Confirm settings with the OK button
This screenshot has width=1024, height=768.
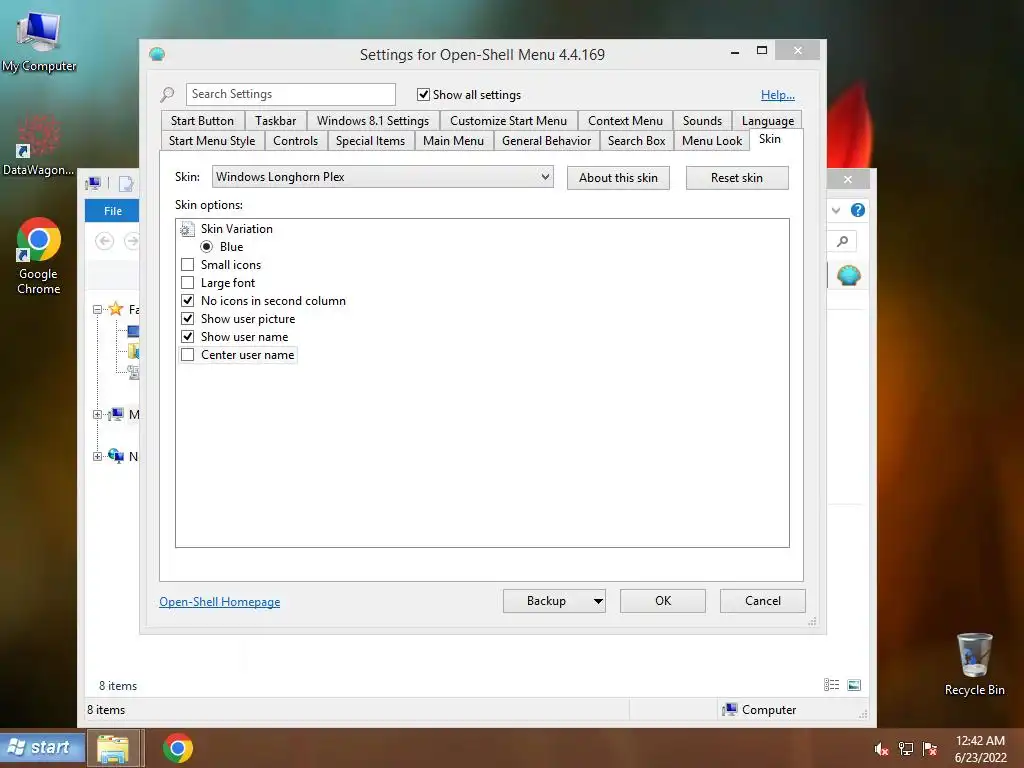pos(663,601)
